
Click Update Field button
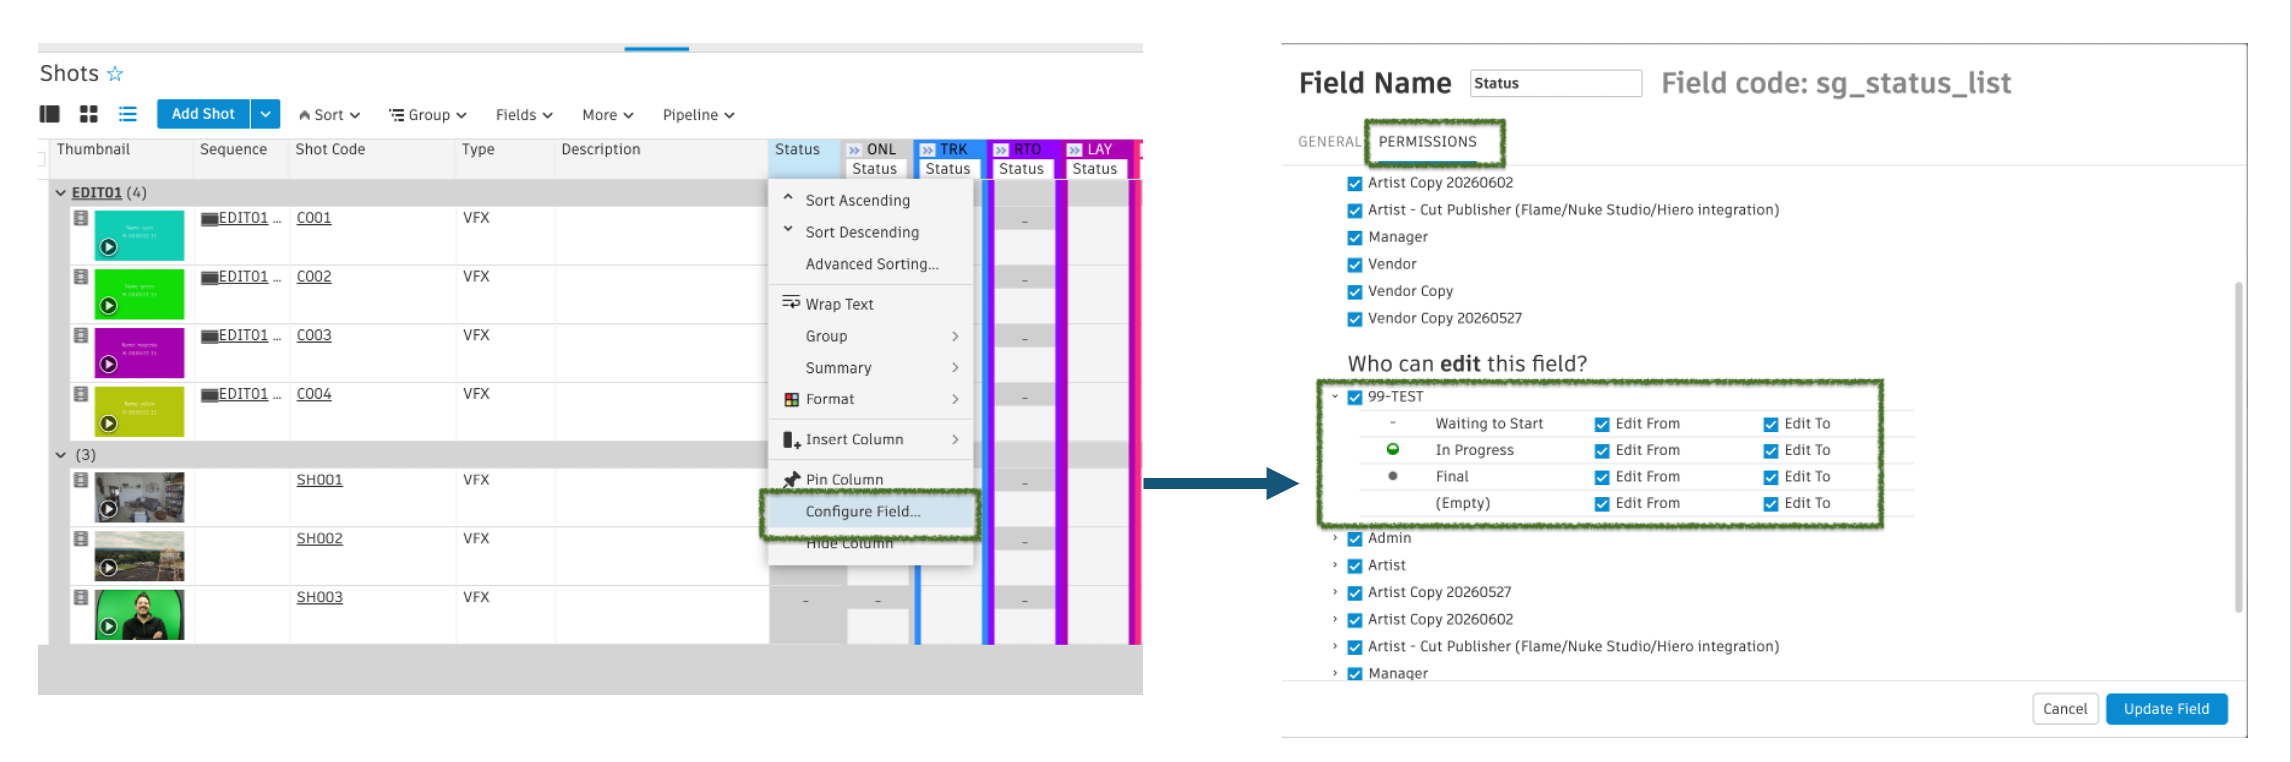coord(2166,709)
